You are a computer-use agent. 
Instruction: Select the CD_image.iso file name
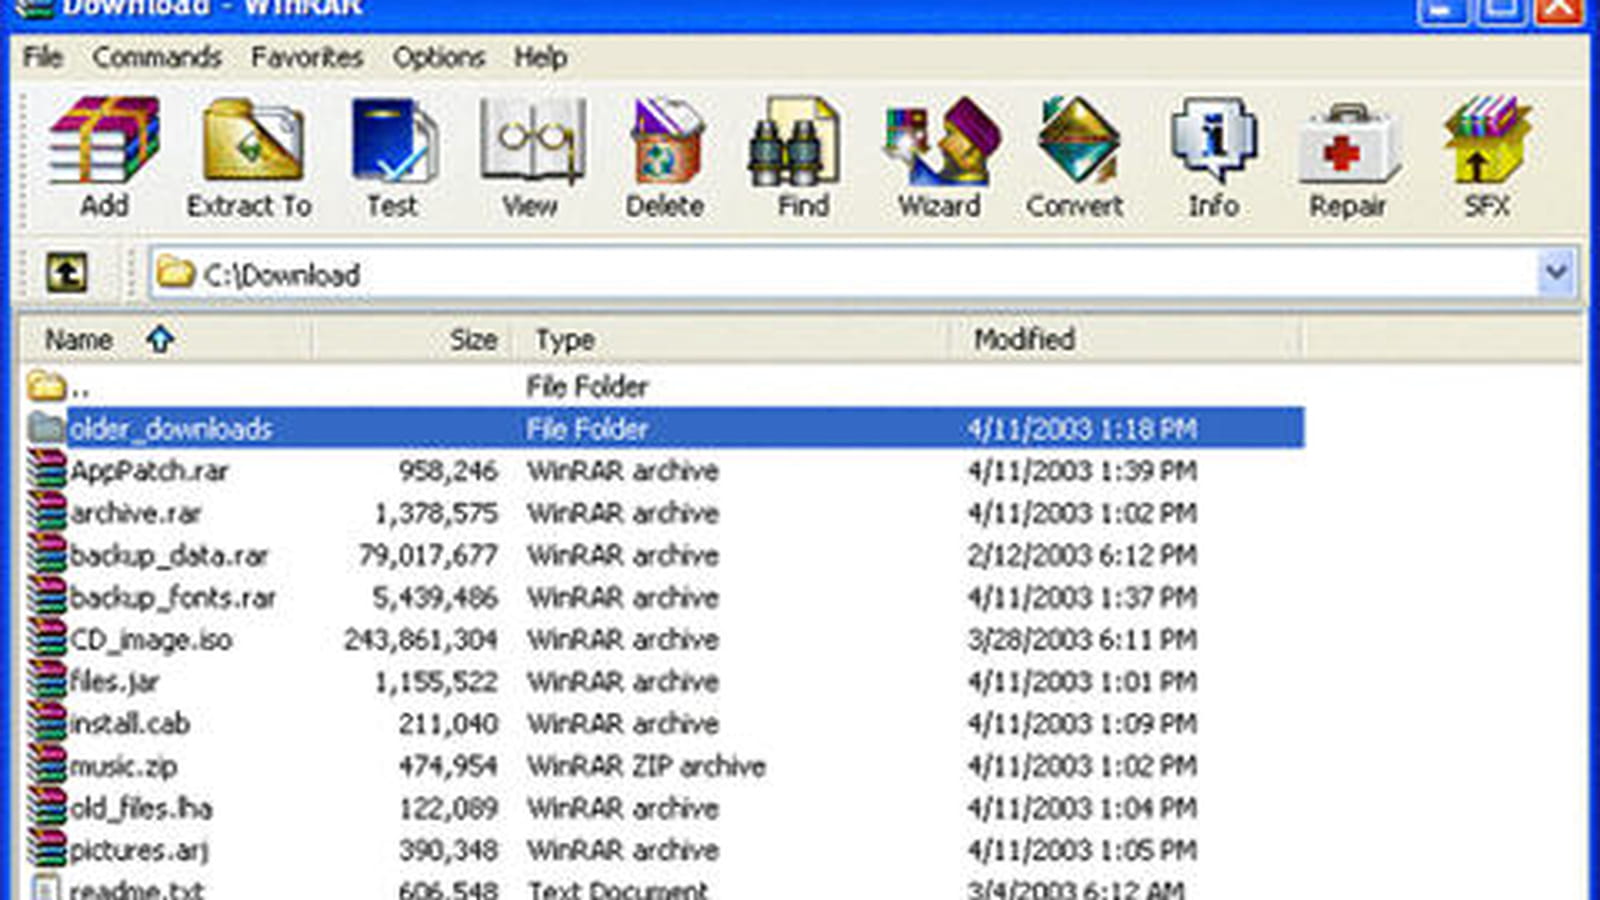(x=151, y=639)
